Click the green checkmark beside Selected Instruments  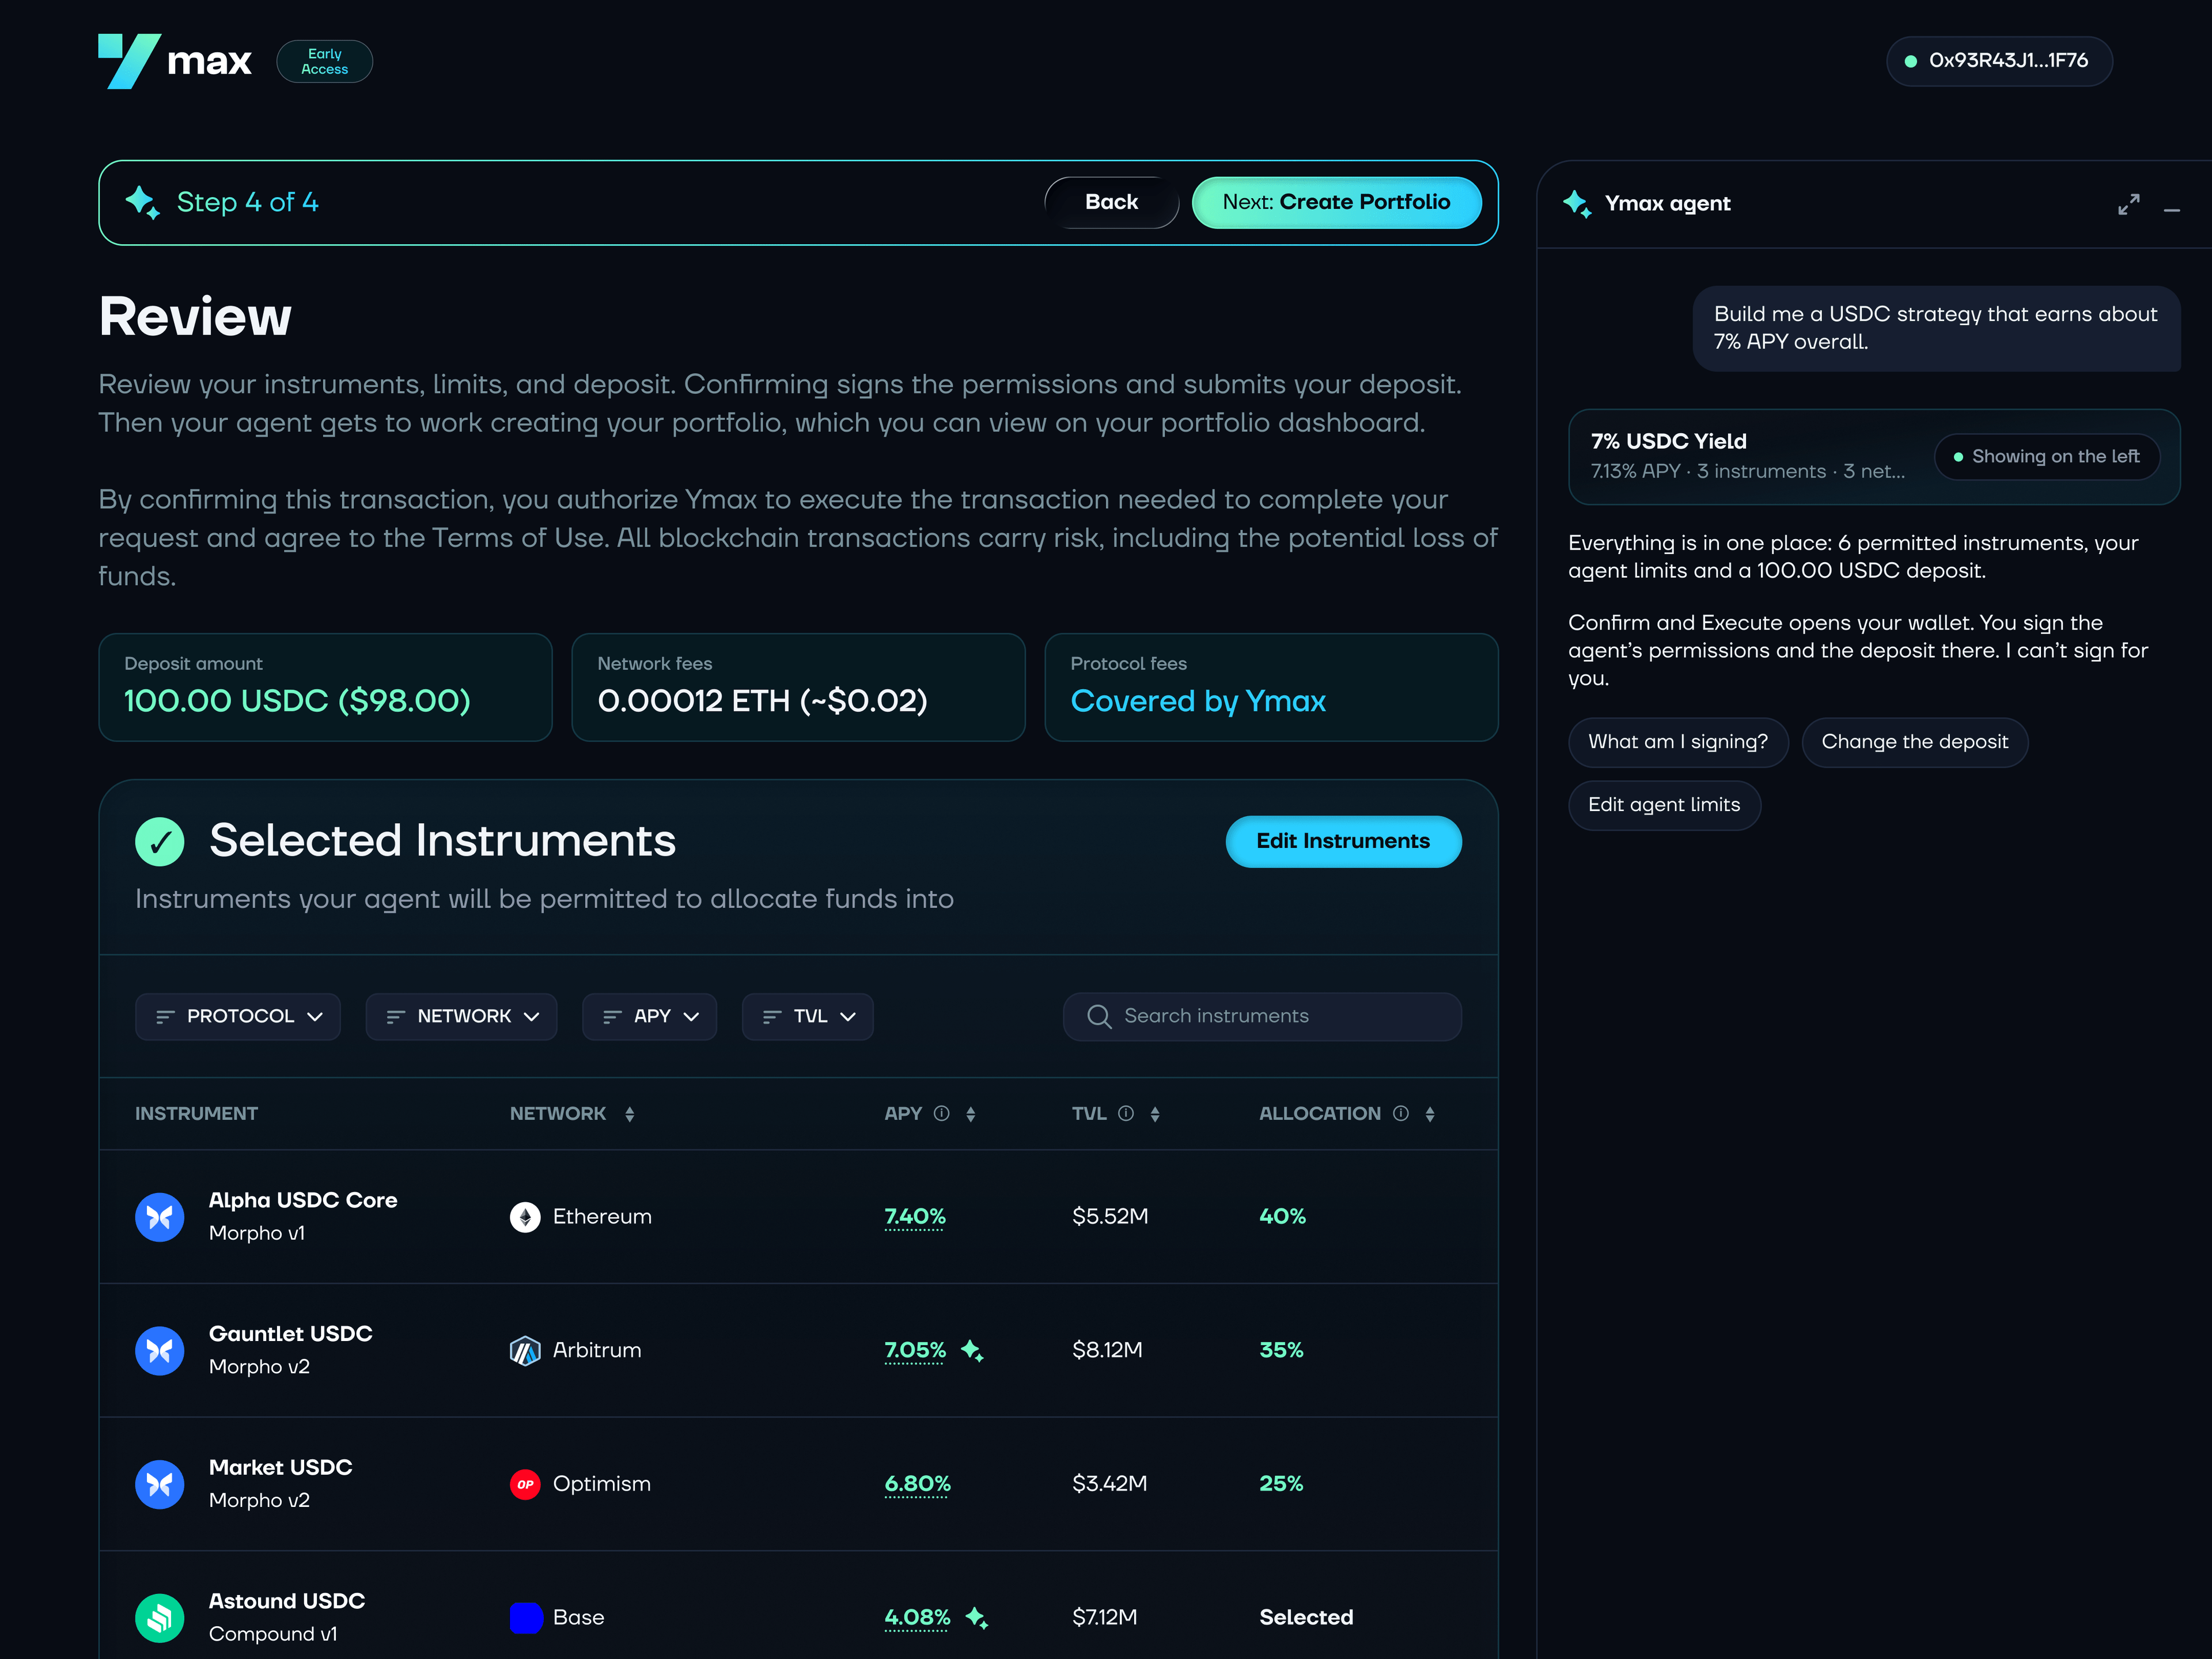point(160,841)
